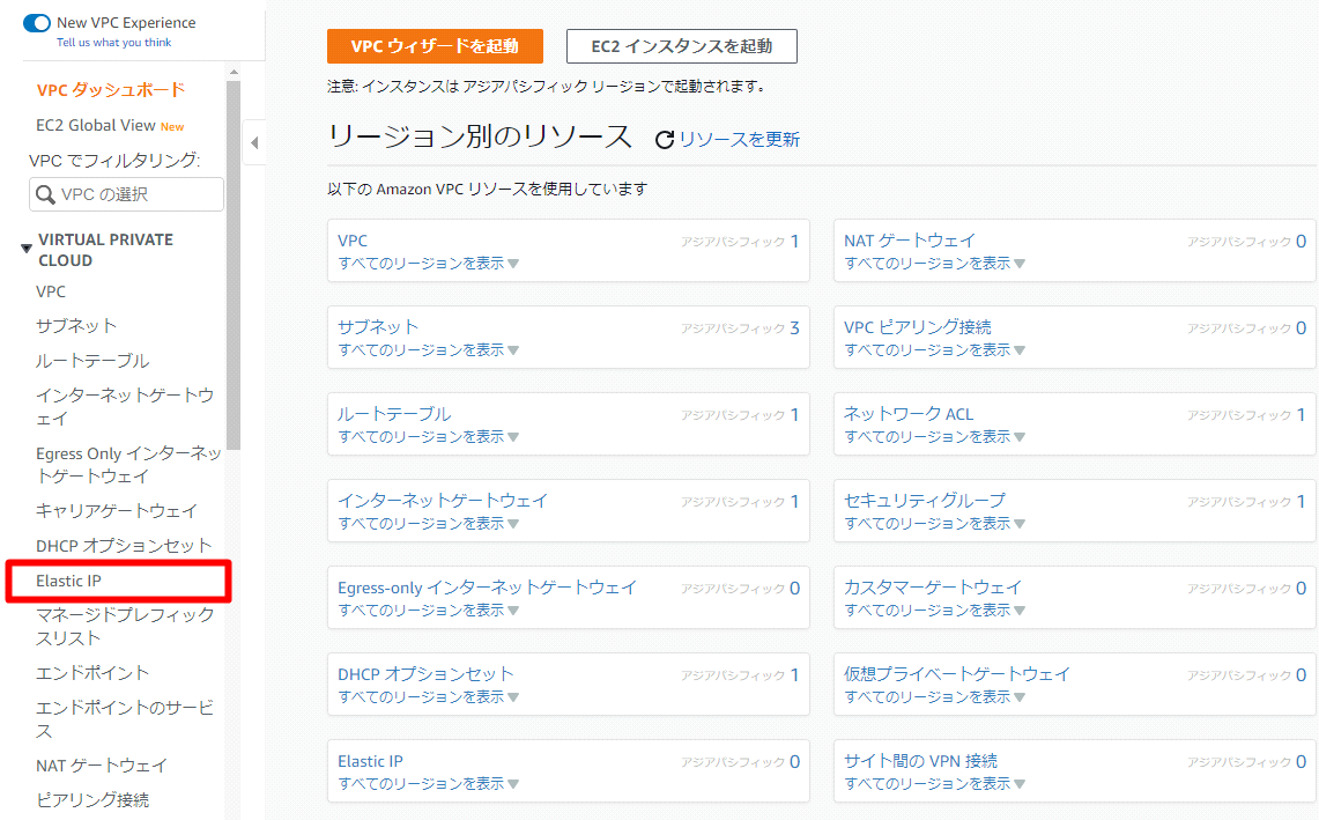Screen dimensions: 1319x820
Task: Expand すべてのリージョンを表示 under Egress-only card
Action: (x=428, y=611)
